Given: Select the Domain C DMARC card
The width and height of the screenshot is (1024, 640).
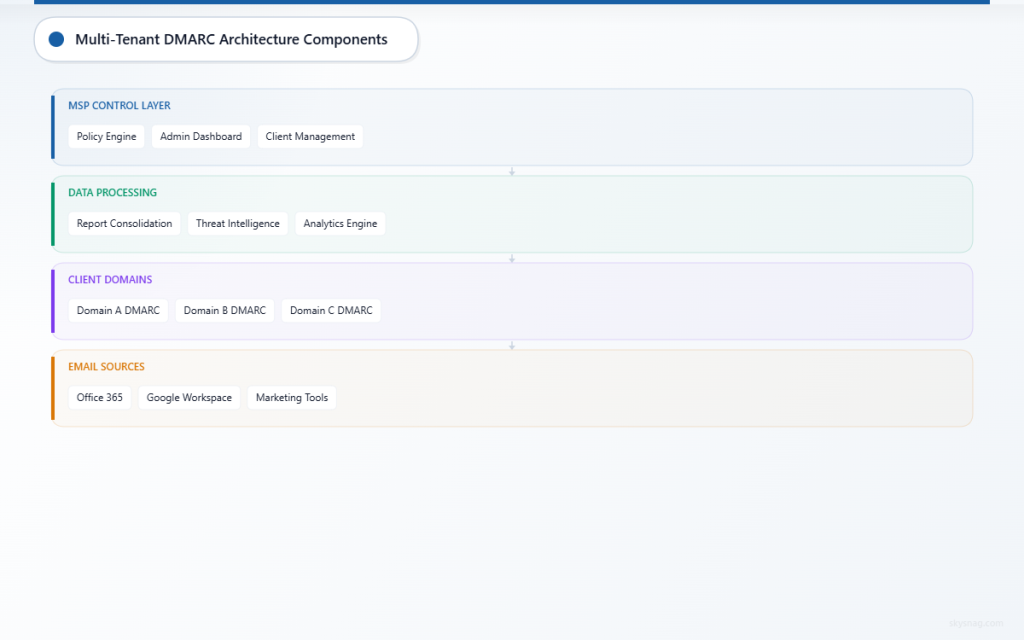Looking at the screenshot, I should (x=330, y=310).
